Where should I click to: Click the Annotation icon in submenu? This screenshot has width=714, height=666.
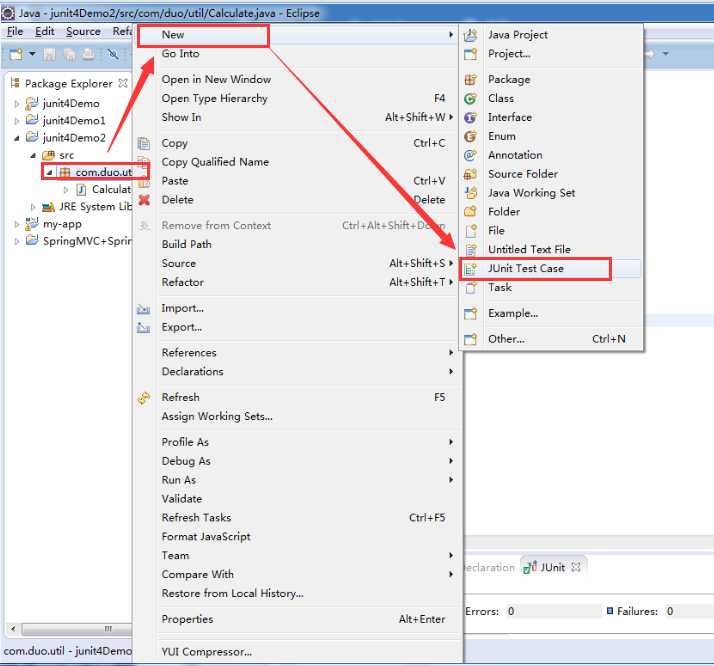tap(470, 155)
